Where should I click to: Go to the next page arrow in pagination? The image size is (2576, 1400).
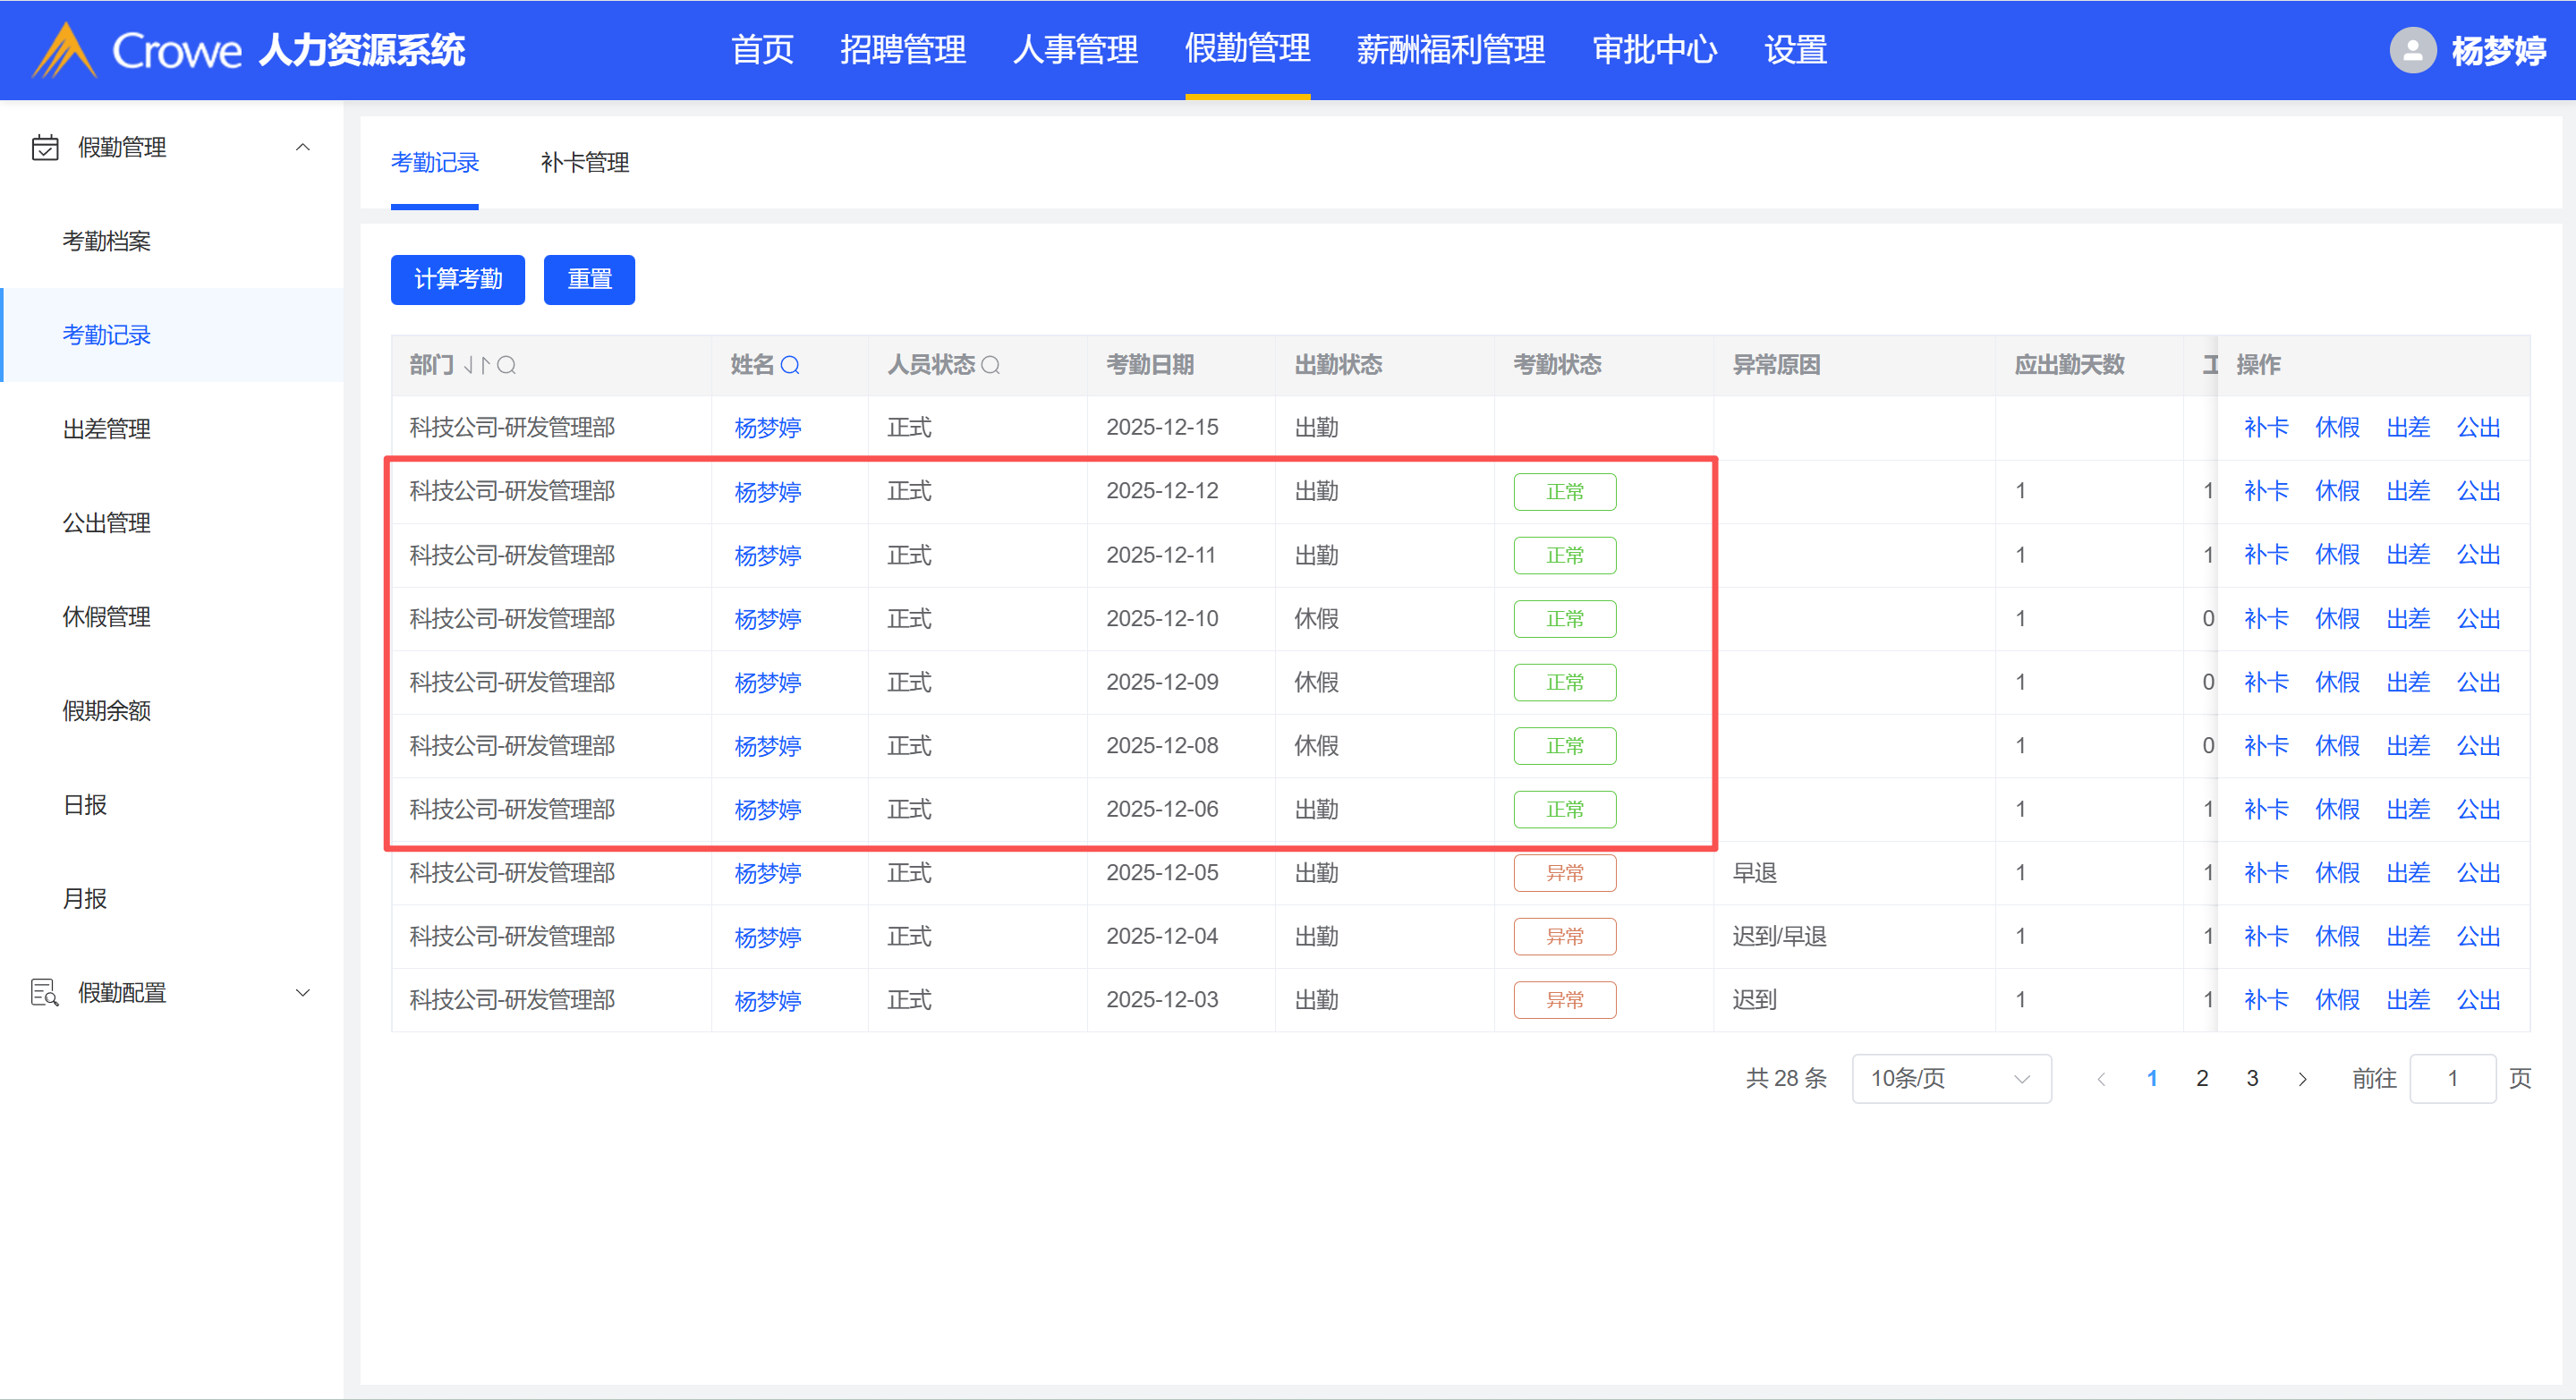(2303, 1079)
